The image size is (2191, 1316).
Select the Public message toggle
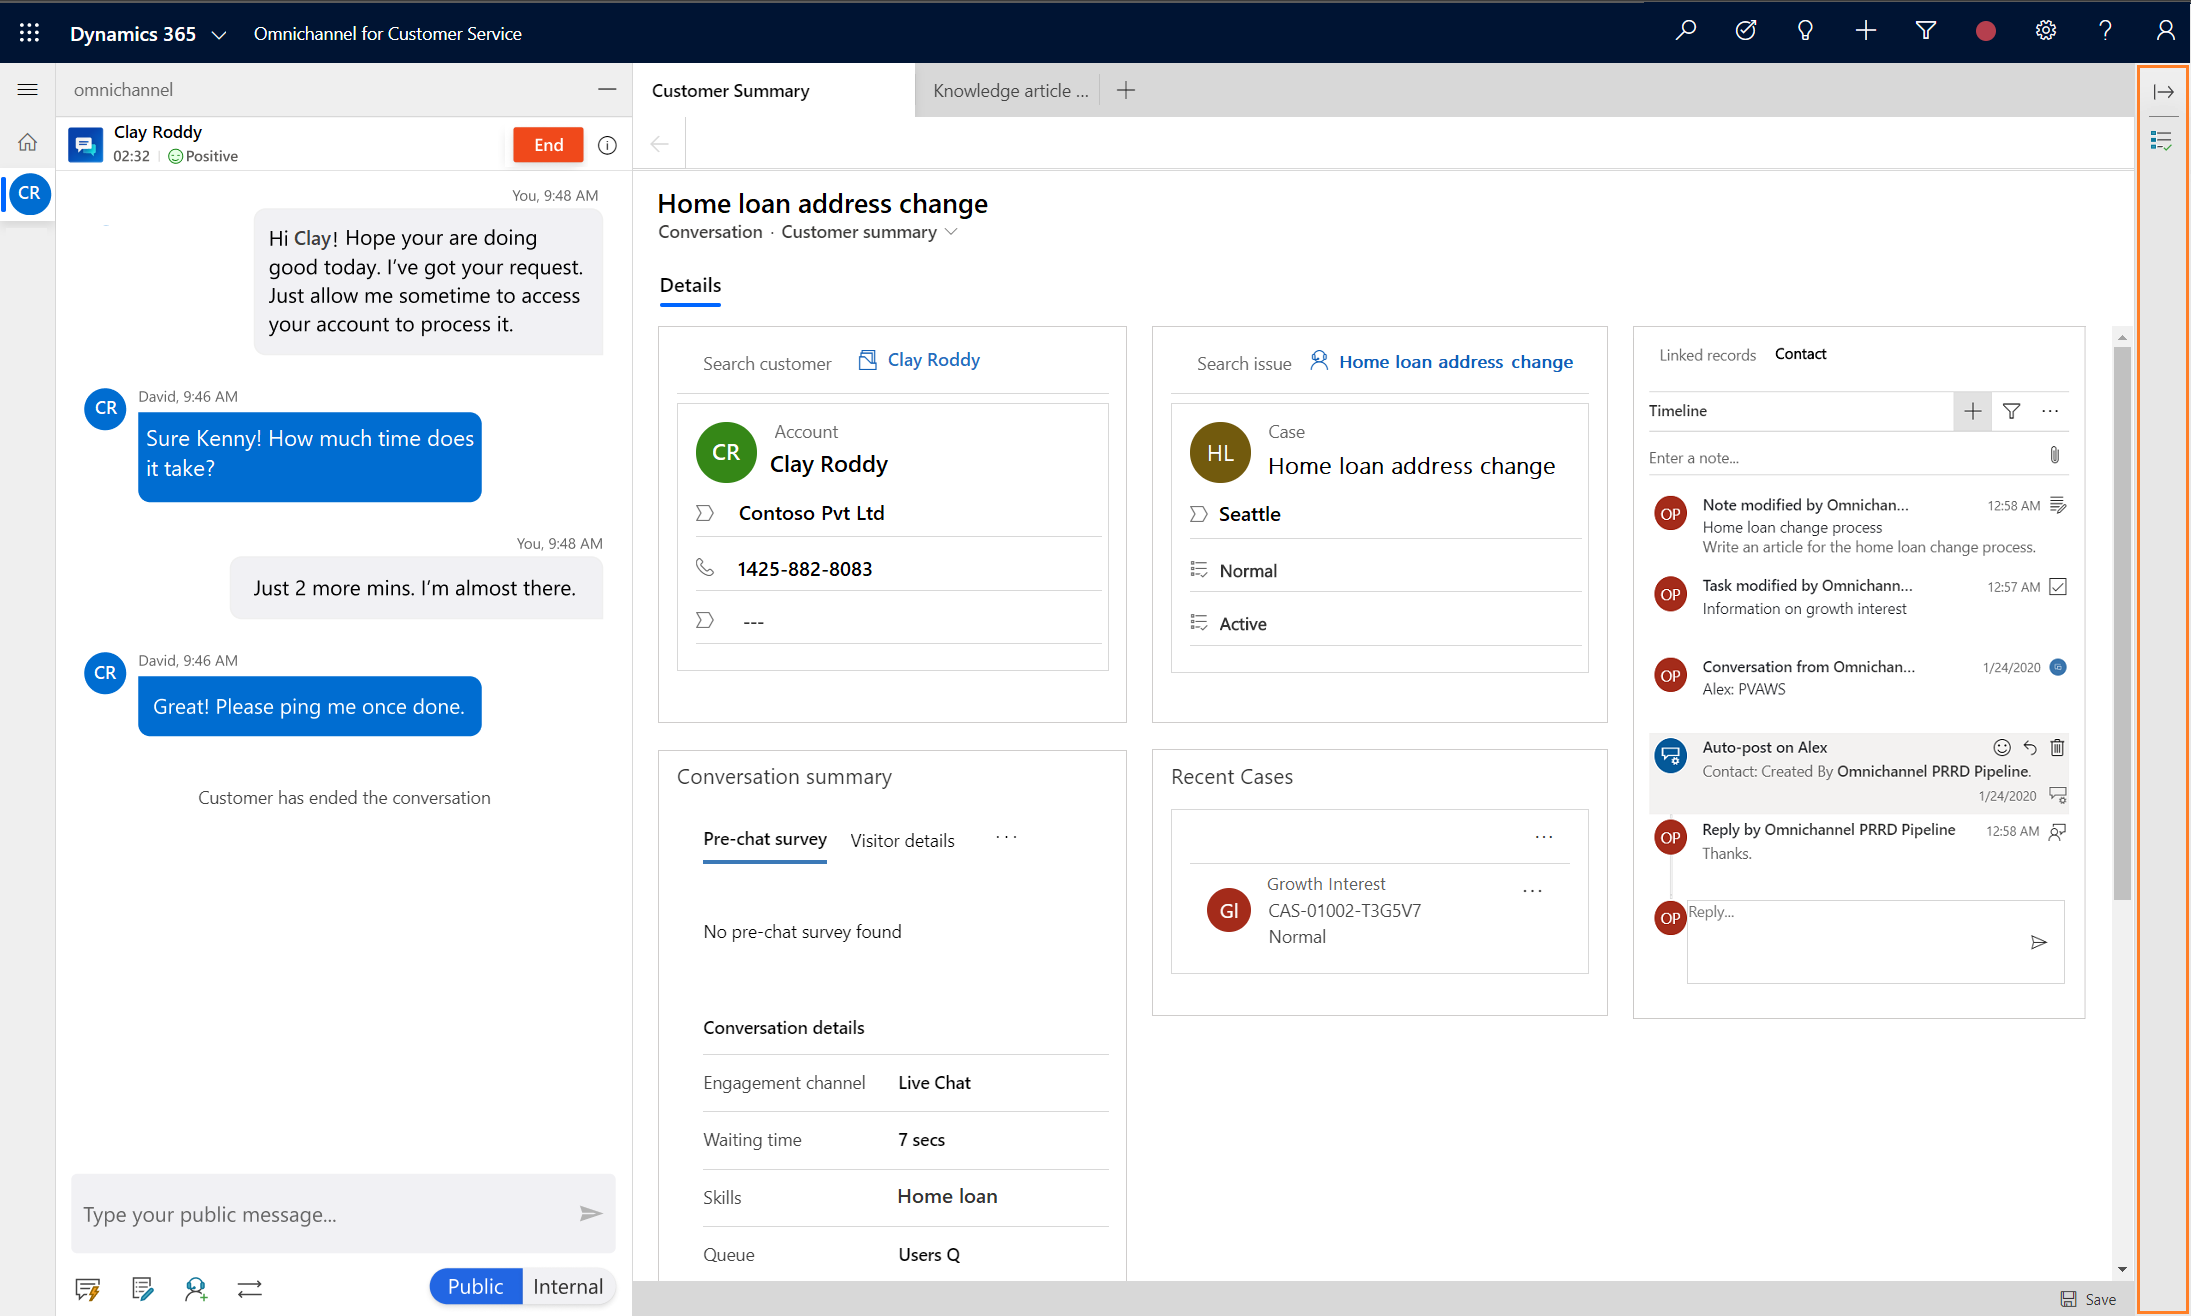tap(473, 1286)
